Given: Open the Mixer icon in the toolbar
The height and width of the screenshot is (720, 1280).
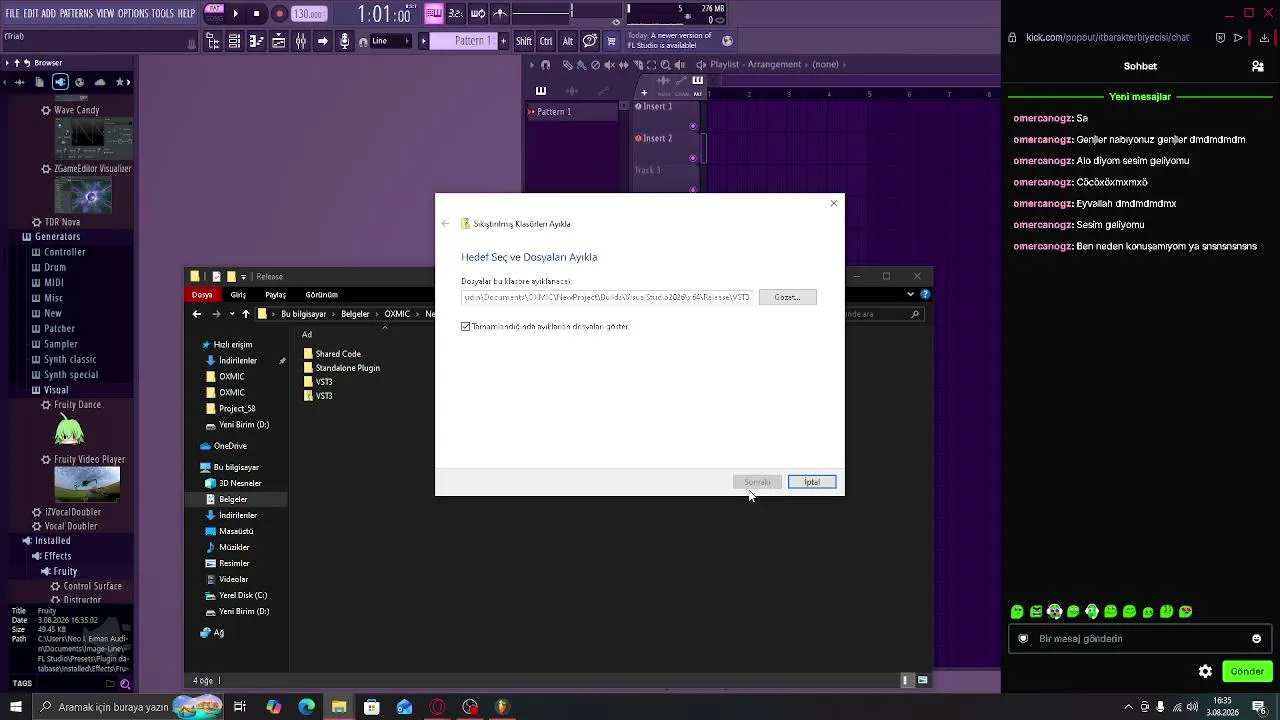Looking at the screenshot, I should pyautogui.click(x=300, y=41).
